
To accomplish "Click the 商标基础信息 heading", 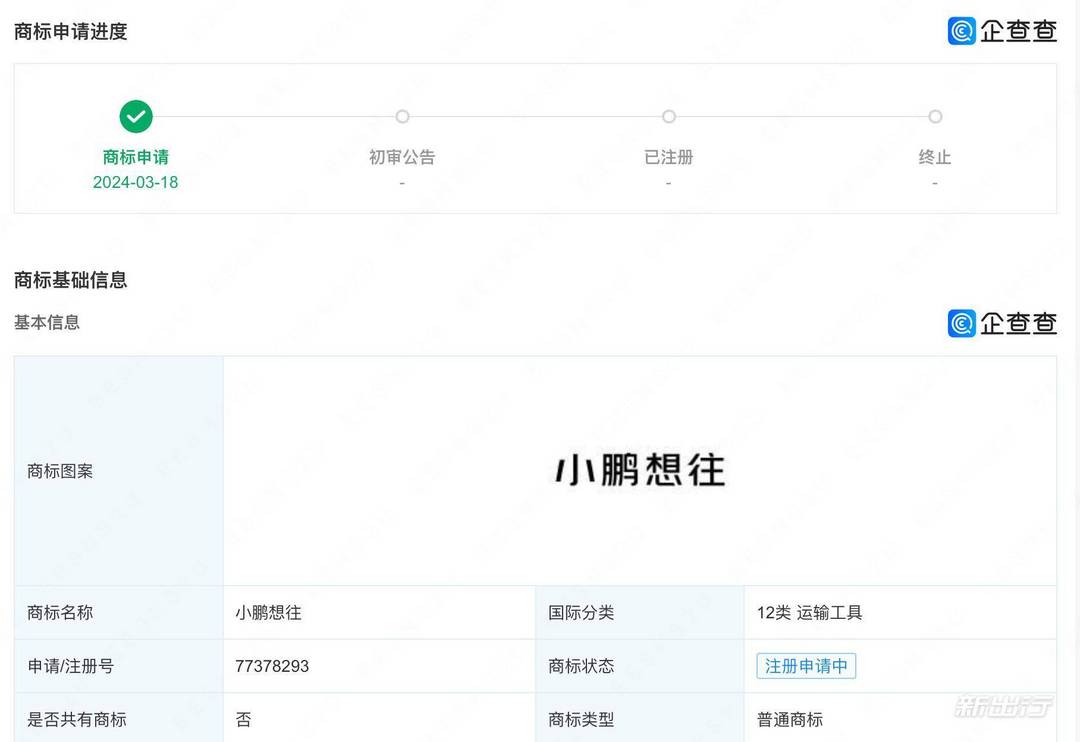I will coord(71,280).
